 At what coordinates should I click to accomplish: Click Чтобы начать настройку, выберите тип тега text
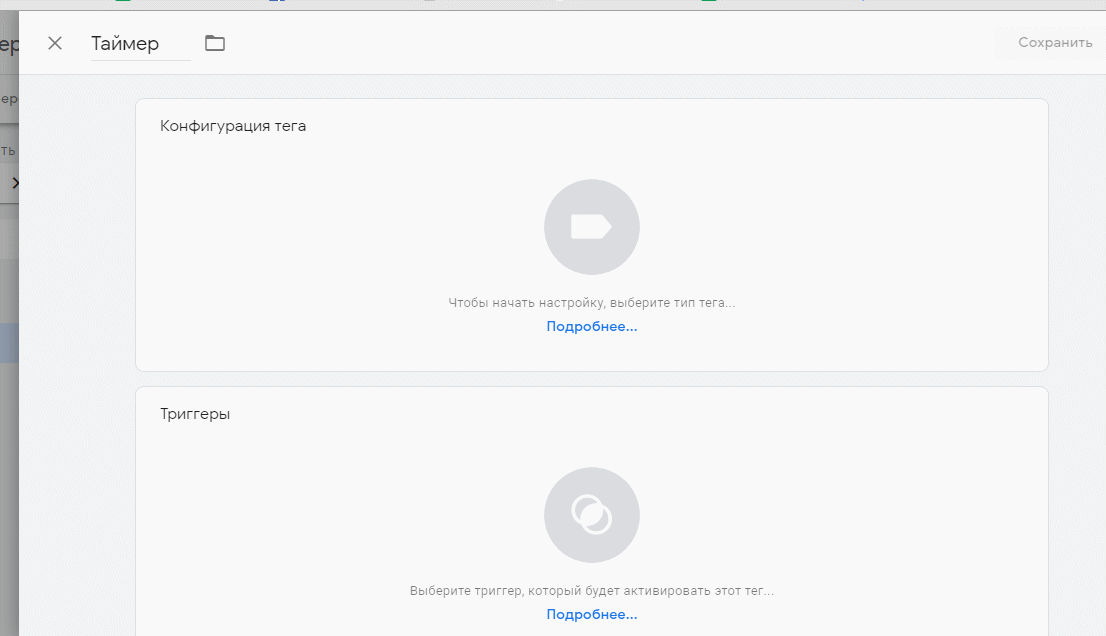(x=591, y=301)
